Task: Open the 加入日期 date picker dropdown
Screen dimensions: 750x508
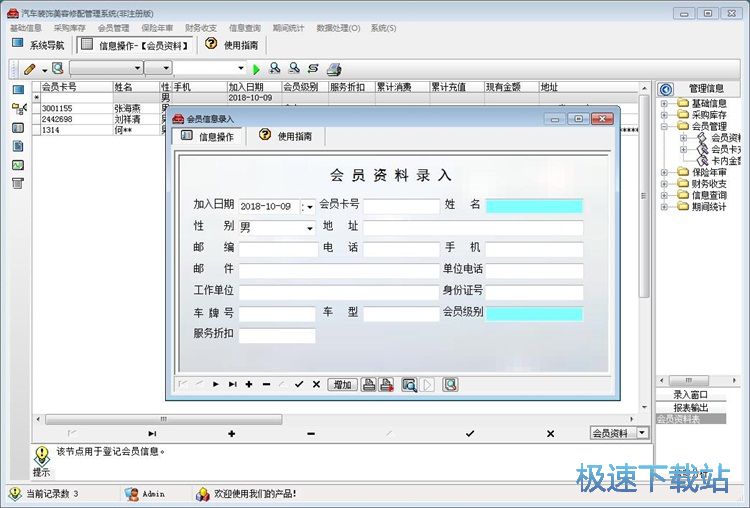Action: [x=310, y=207]
